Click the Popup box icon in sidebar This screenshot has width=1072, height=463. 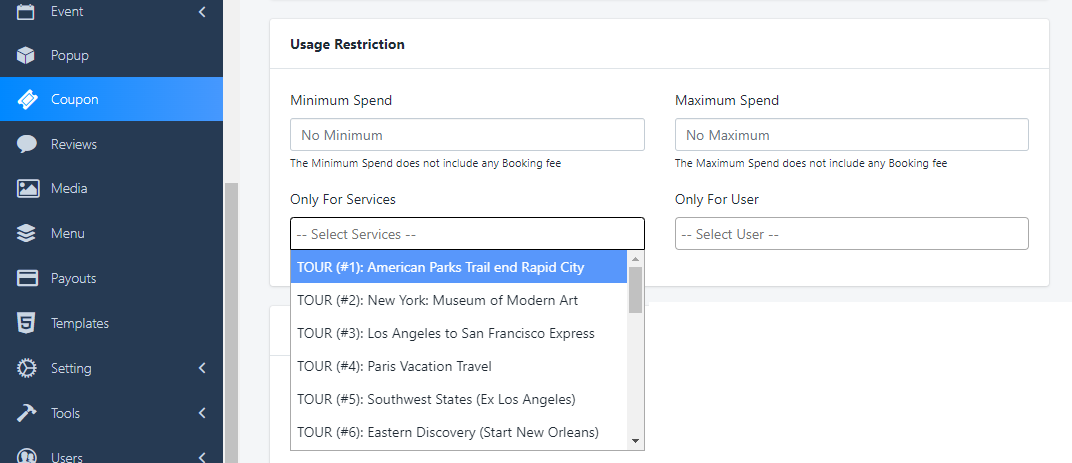27,55
